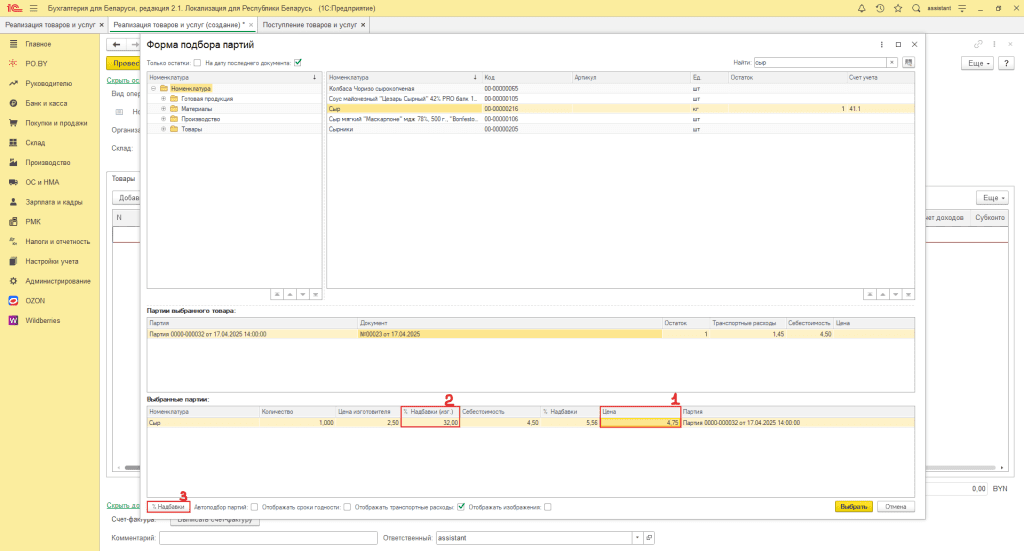
Task: Click the №00023 от 17.04.2025 document cell
Action: coord(509,334)
